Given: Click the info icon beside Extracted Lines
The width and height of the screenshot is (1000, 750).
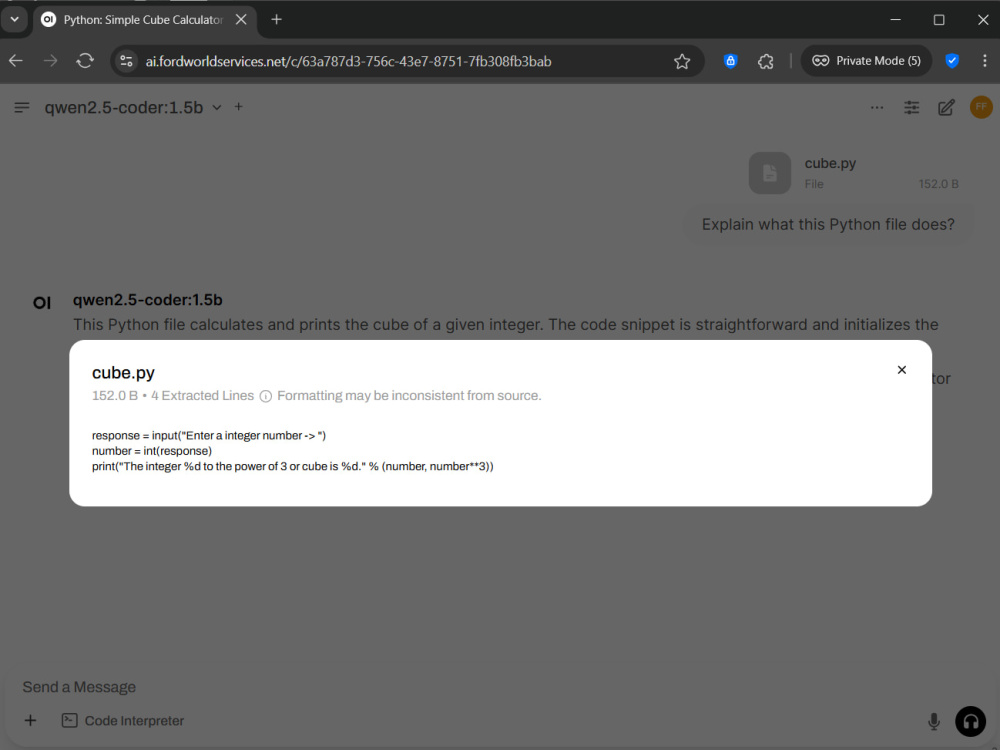Looking at the screenshot, I should click(x=265, y=396).
